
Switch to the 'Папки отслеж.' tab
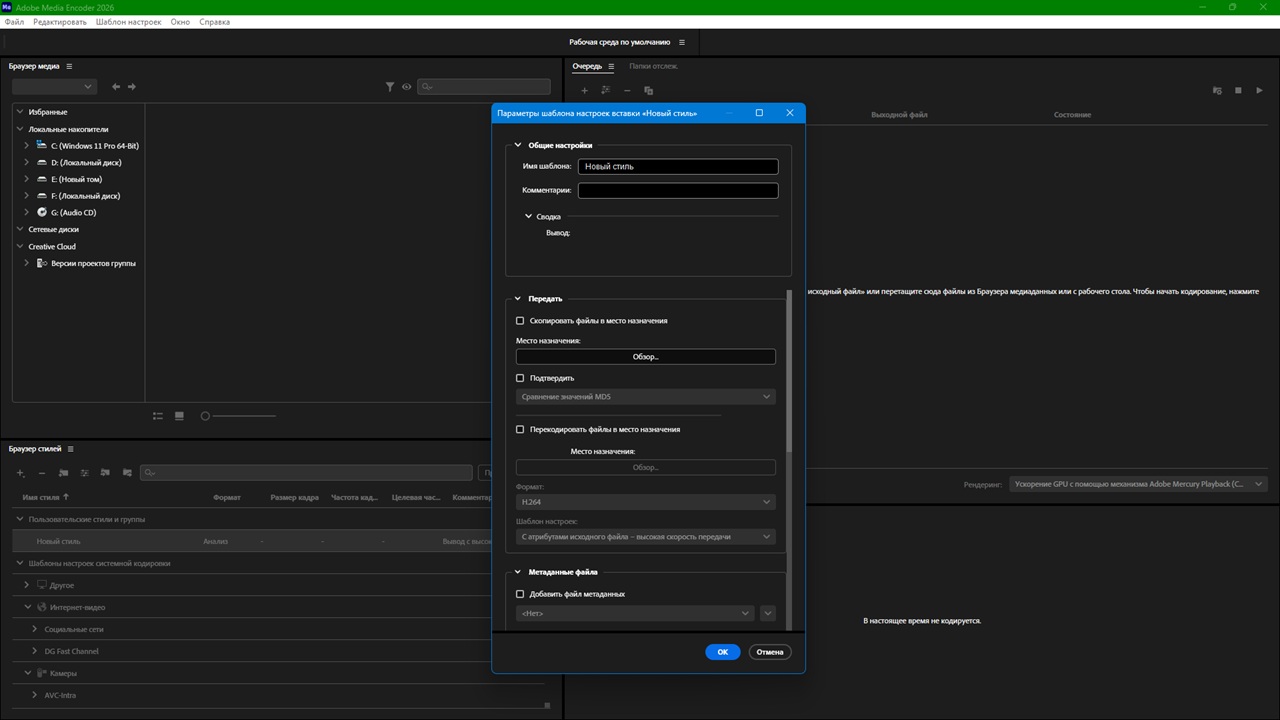tap(653, 66)
